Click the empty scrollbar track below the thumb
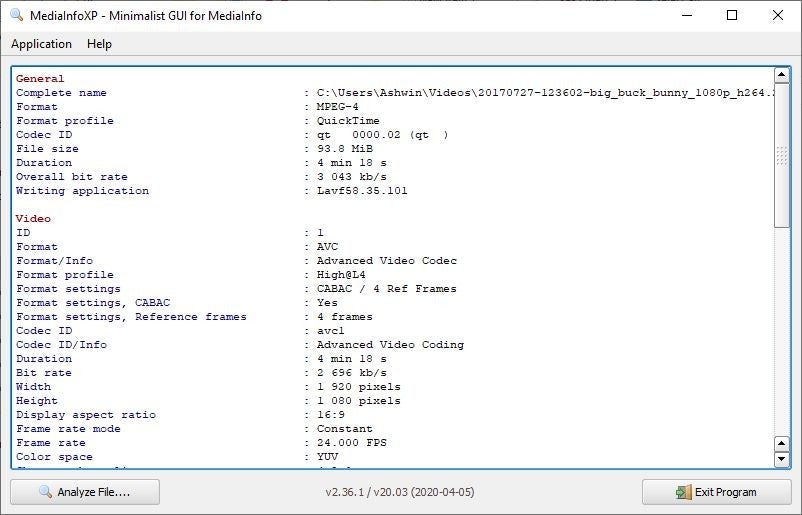 coord(782,330)
